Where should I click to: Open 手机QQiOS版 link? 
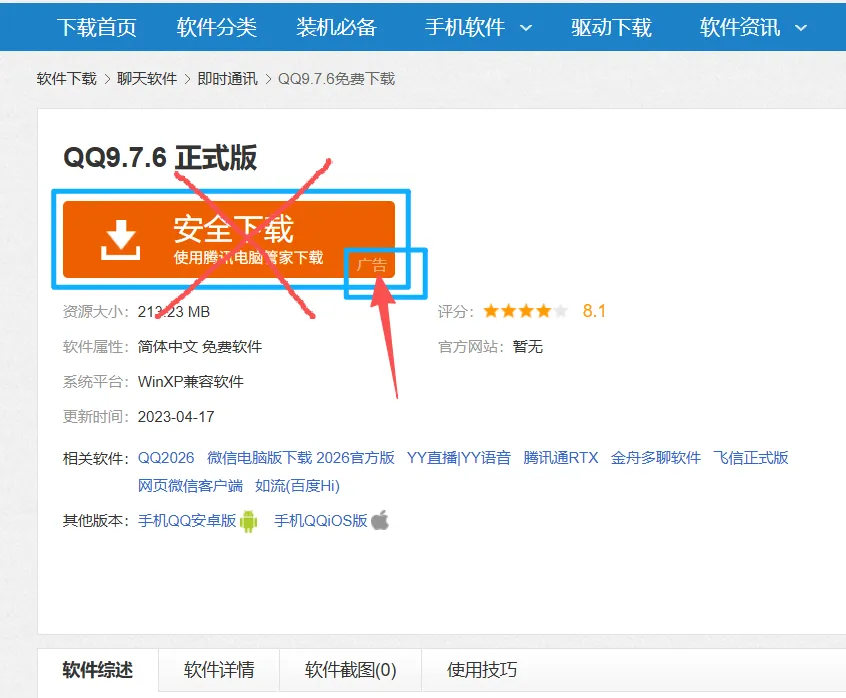pyautogui.click(x=320, y=521)
